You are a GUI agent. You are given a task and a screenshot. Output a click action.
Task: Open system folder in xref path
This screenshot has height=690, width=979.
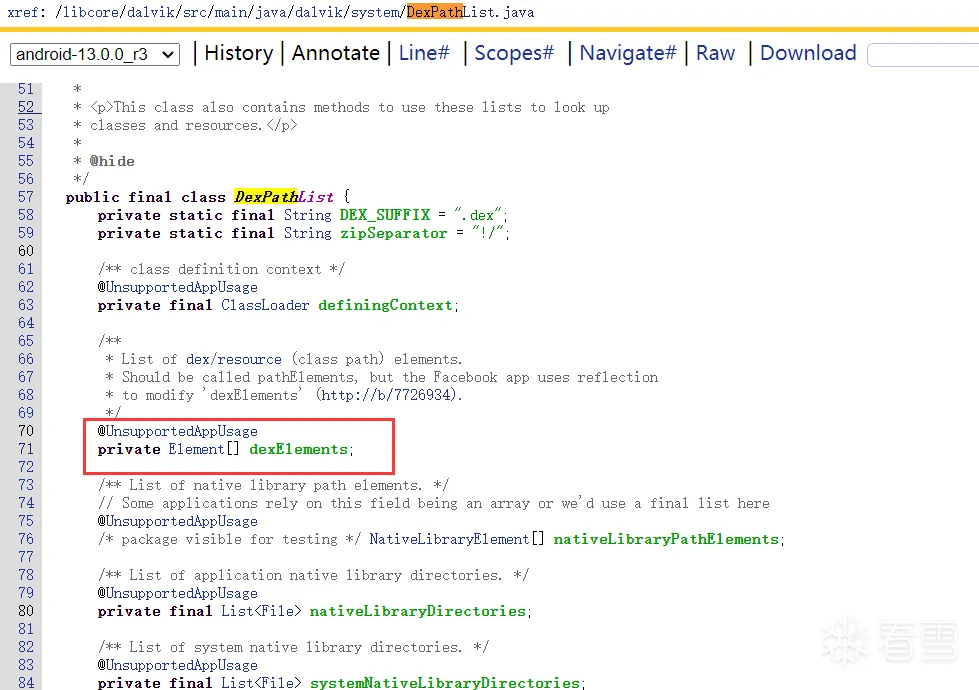(x=375, y=12)
